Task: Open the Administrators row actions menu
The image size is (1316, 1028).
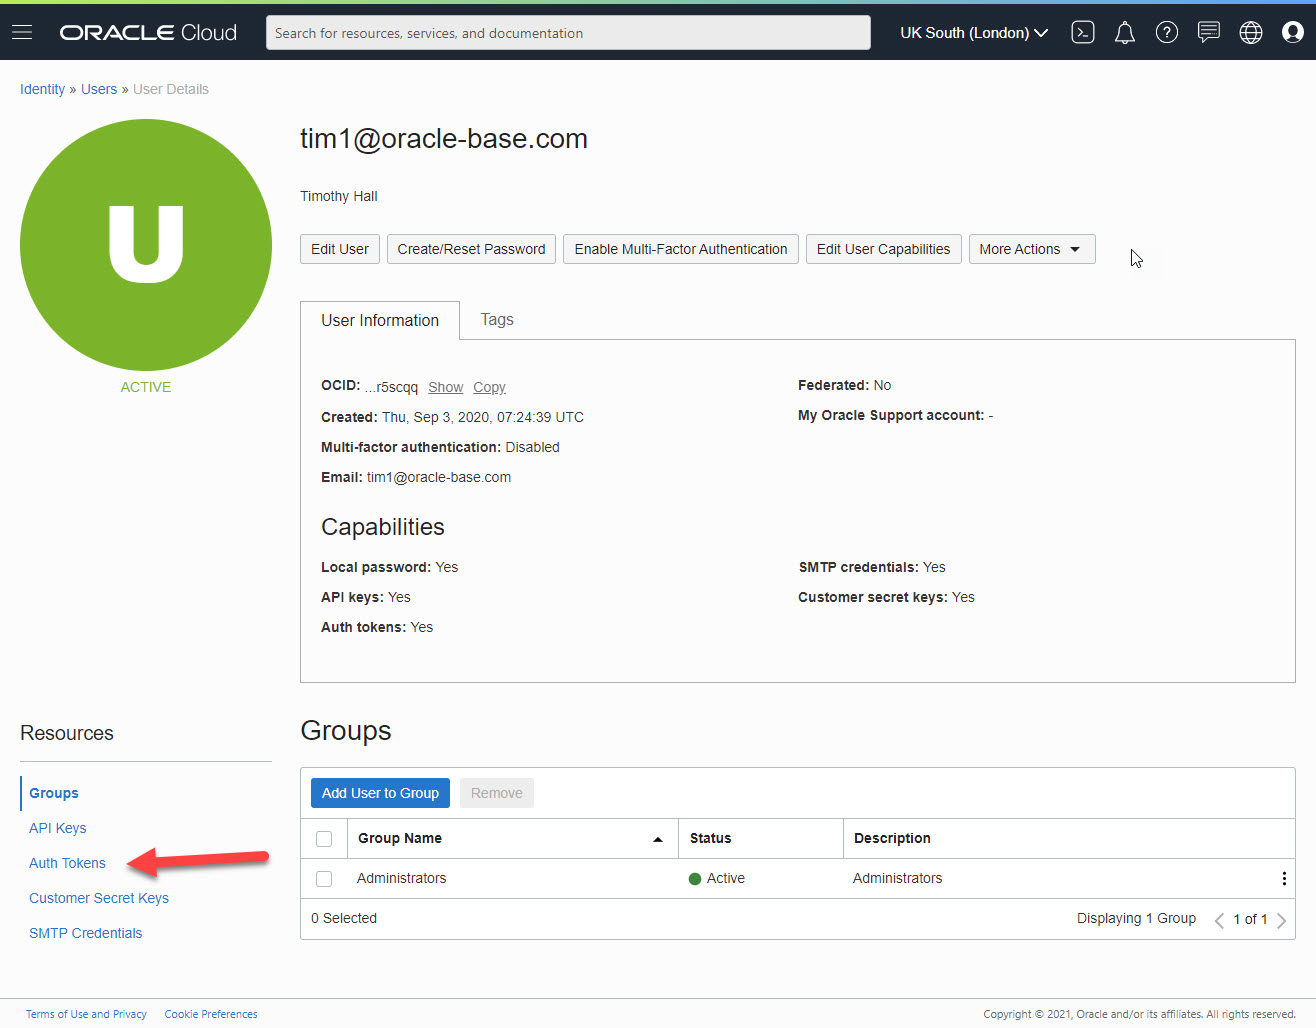Action: [x=1284, y=878]
